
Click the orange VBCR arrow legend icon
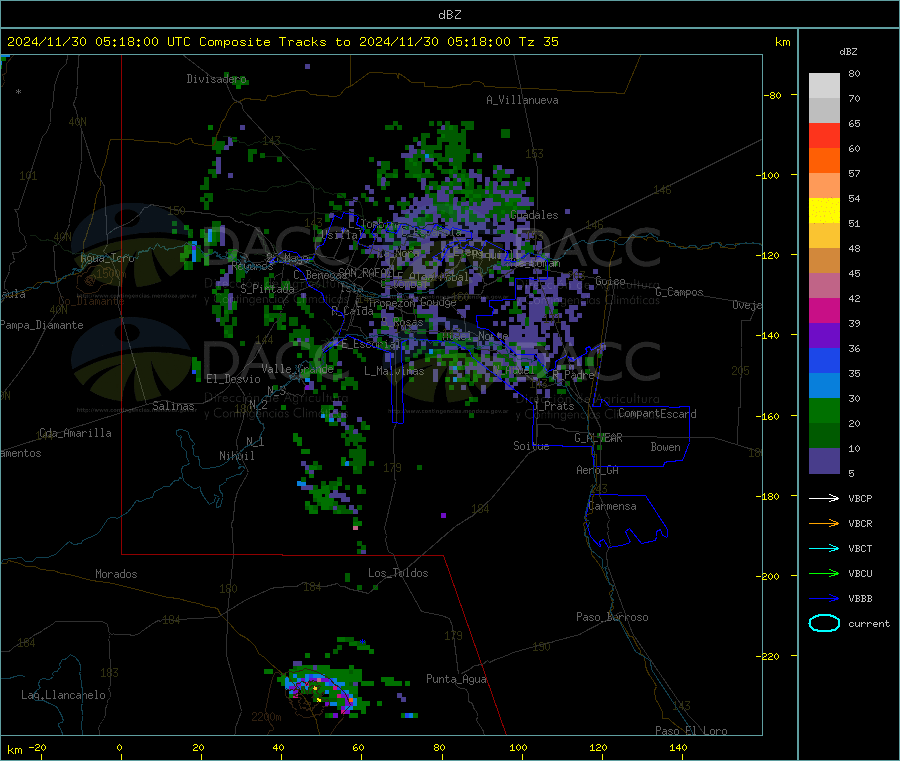click(x=824, y=523)
